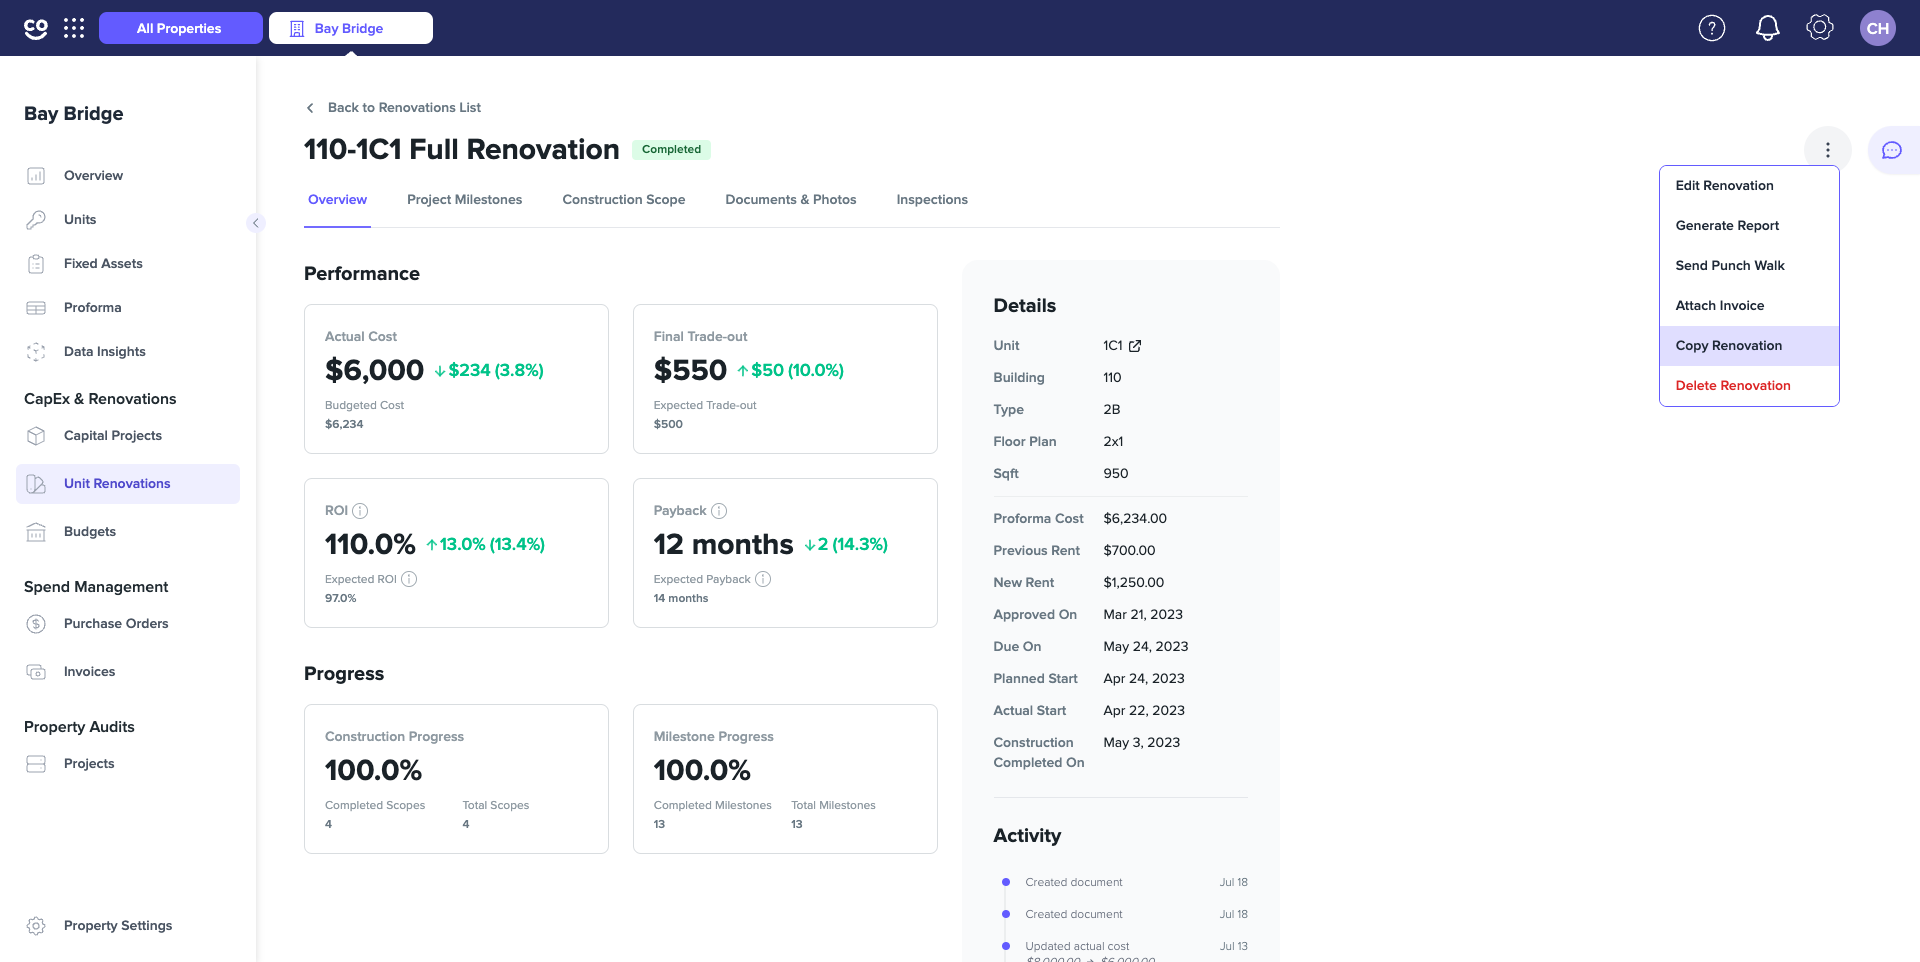Screen dimensions: 1920x962
Task: Open the apps grid launcher
Action: (74, 28)
